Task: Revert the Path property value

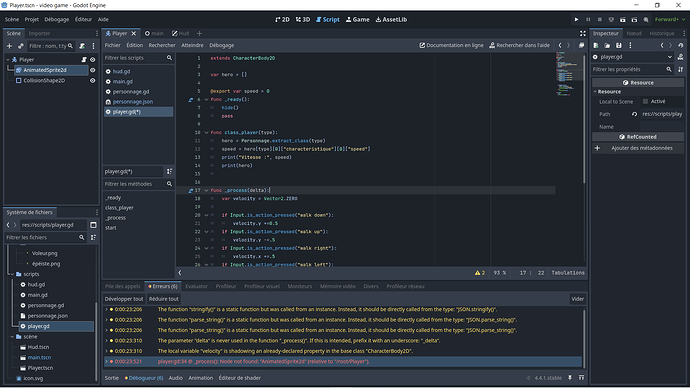Action: click(634, 114)
